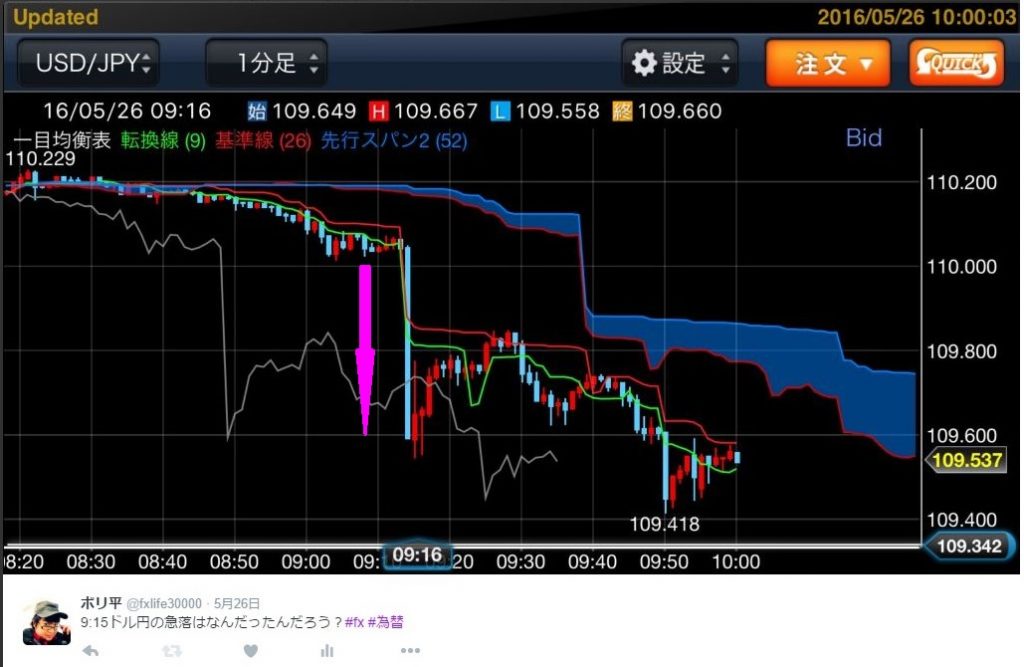Image resolution: width=1024 pixels, height=667 pixels.
Task: Open the 設定 settings menu
Action: pyautogui.click(x=680, y=64)
